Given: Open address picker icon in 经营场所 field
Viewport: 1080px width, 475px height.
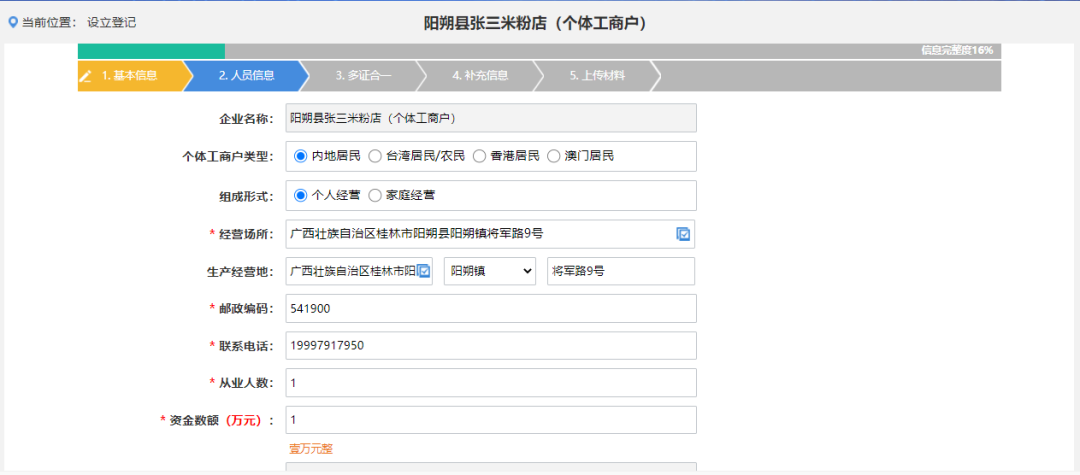Looking at the screenshot, I should click(683, 234).
